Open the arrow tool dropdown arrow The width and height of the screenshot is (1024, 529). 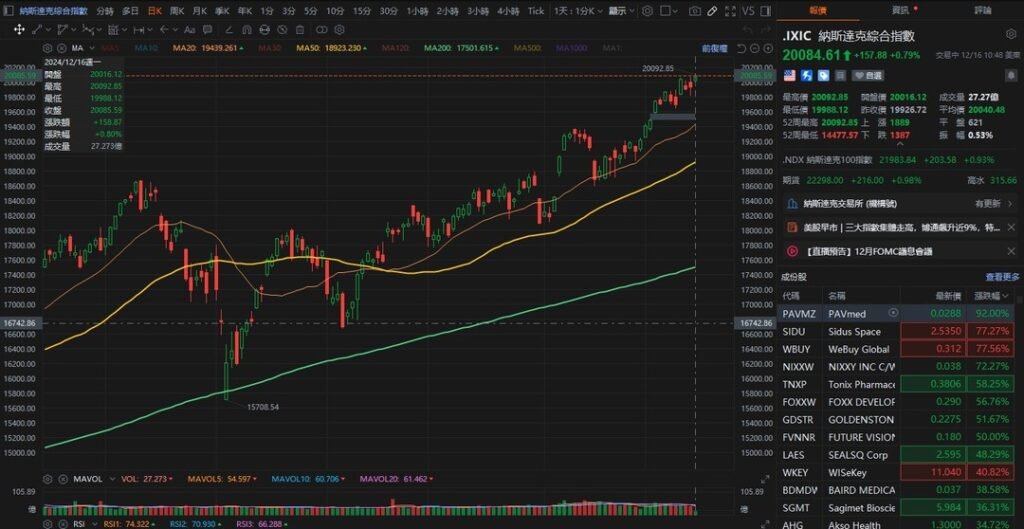tap(175, 29)
